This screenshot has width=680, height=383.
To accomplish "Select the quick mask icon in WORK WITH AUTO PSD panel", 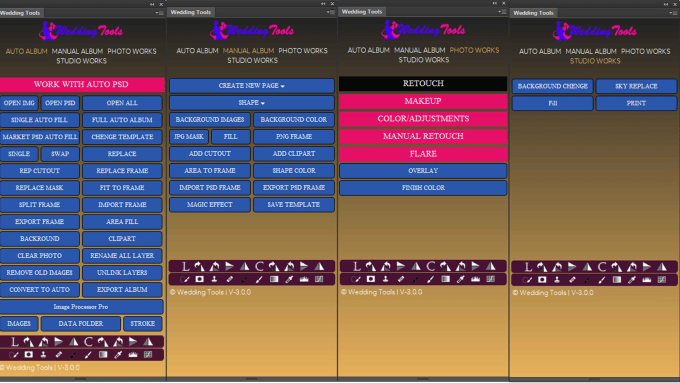I will (x=29, y=355).
